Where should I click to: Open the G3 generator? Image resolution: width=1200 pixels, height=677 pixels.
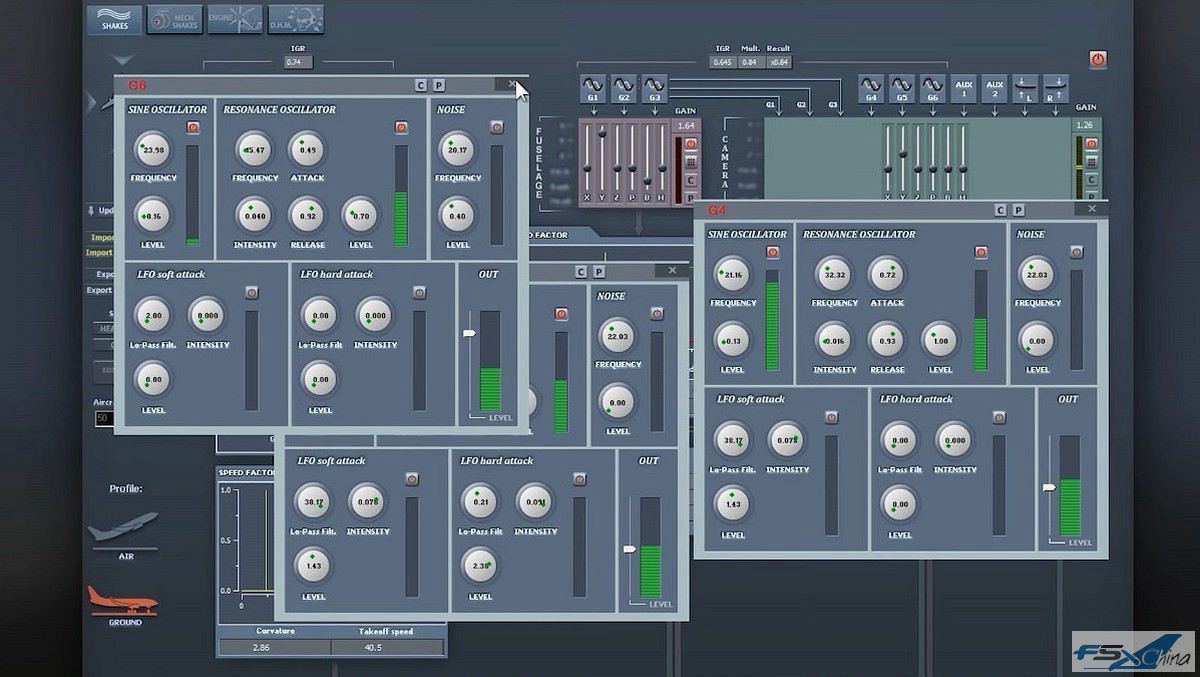point(654,87)
